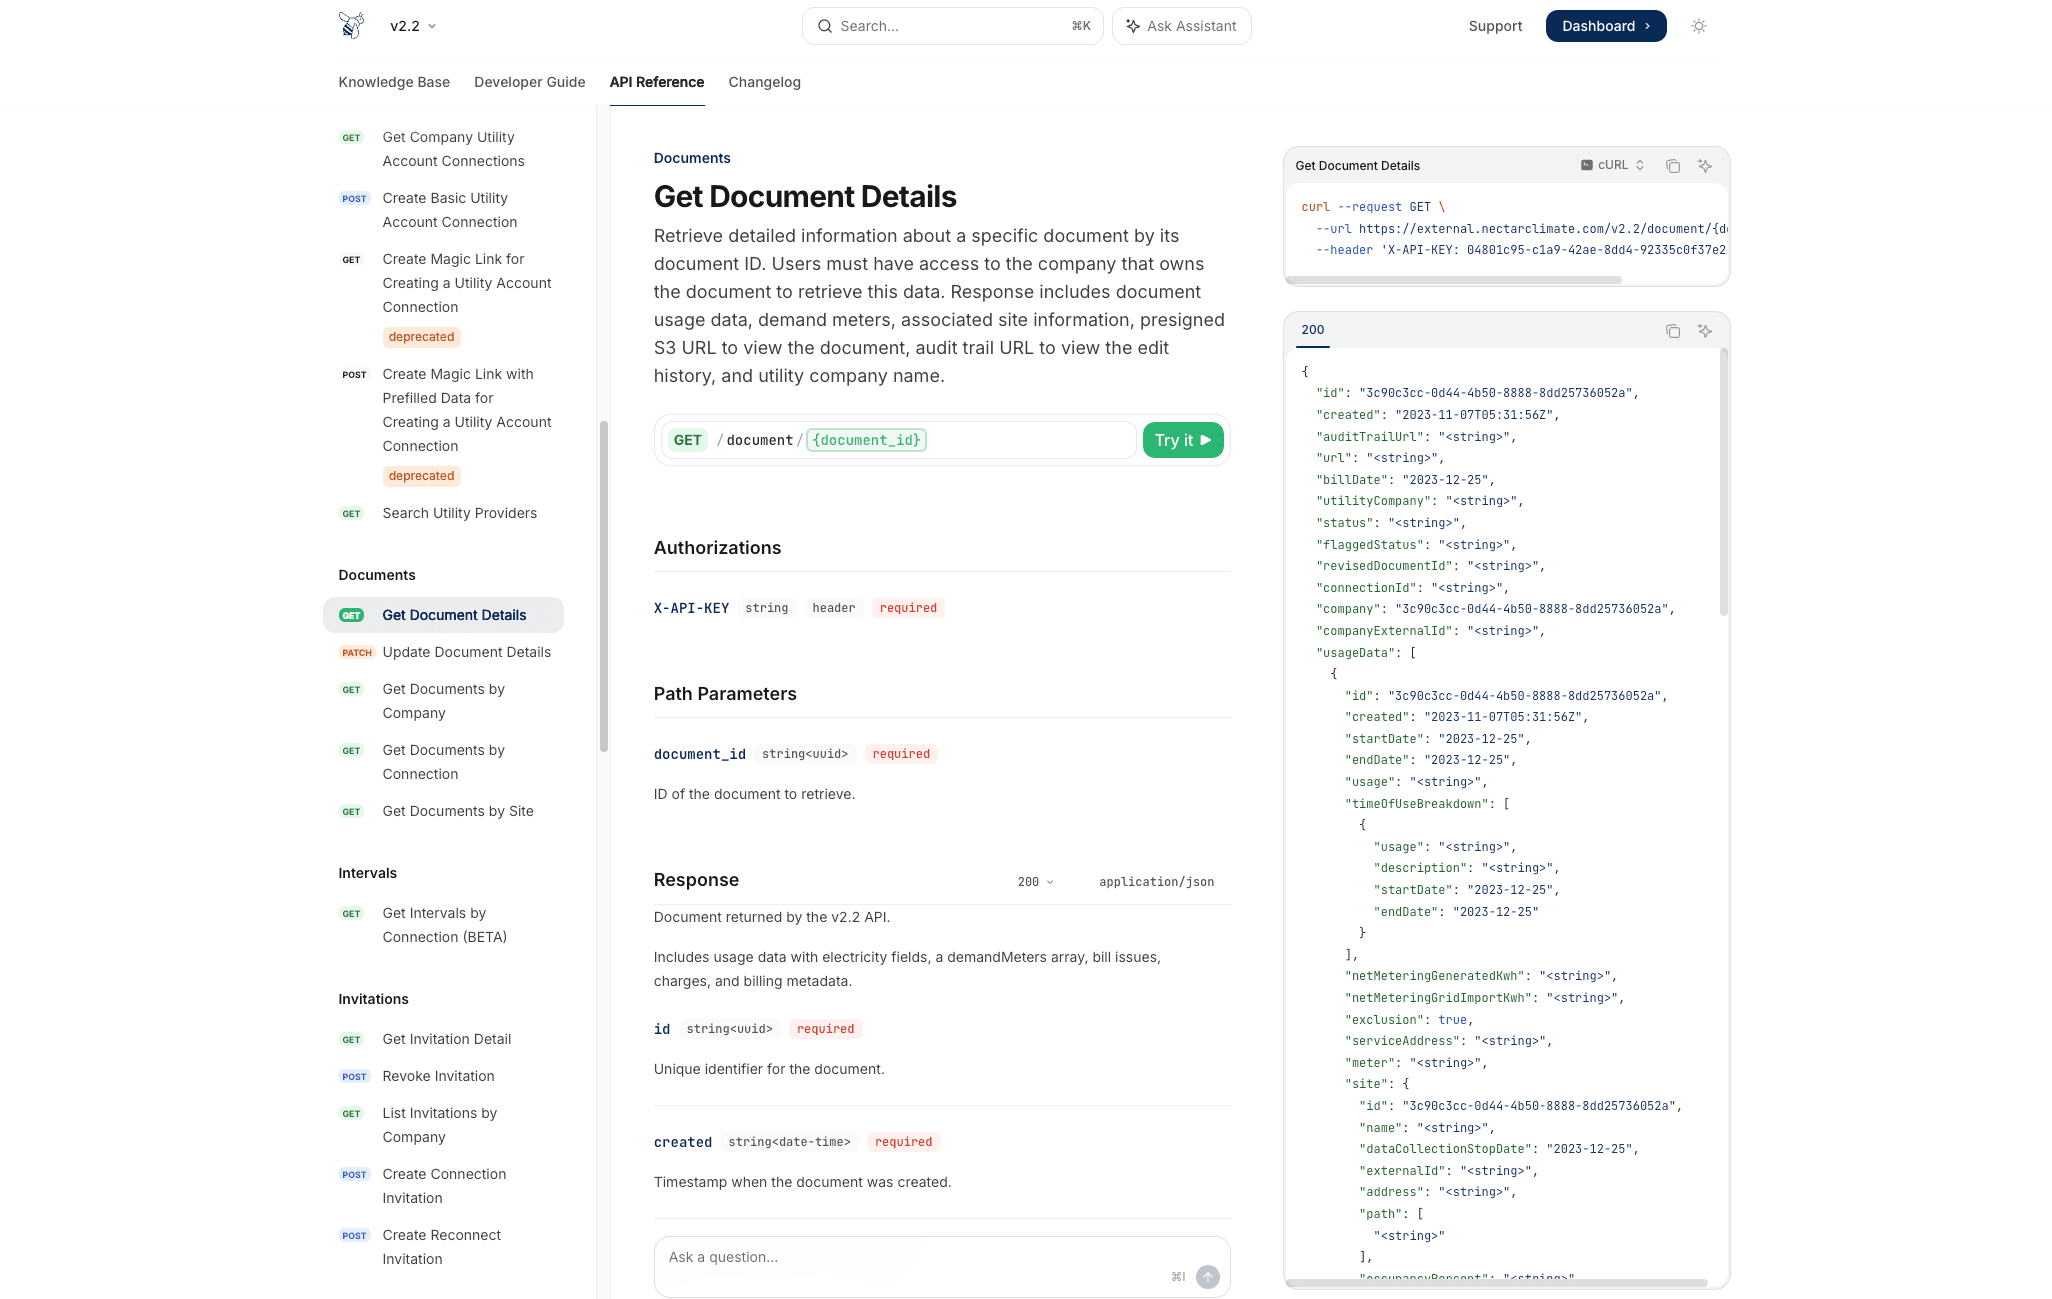Click the search magnifier icon
2052x1299 pixels.
(825, 26)
